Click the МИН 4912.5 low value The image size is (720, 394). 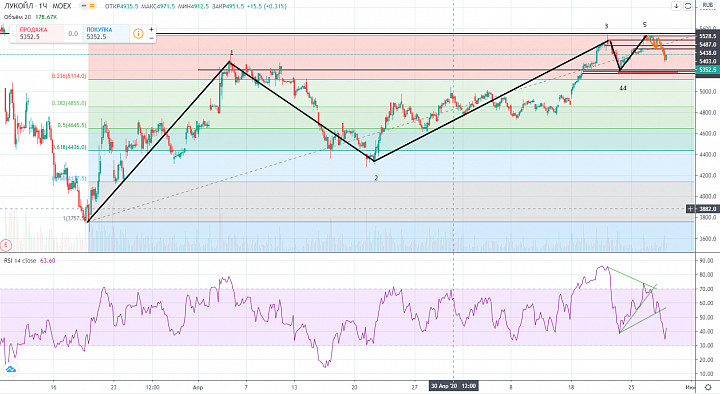193,6
